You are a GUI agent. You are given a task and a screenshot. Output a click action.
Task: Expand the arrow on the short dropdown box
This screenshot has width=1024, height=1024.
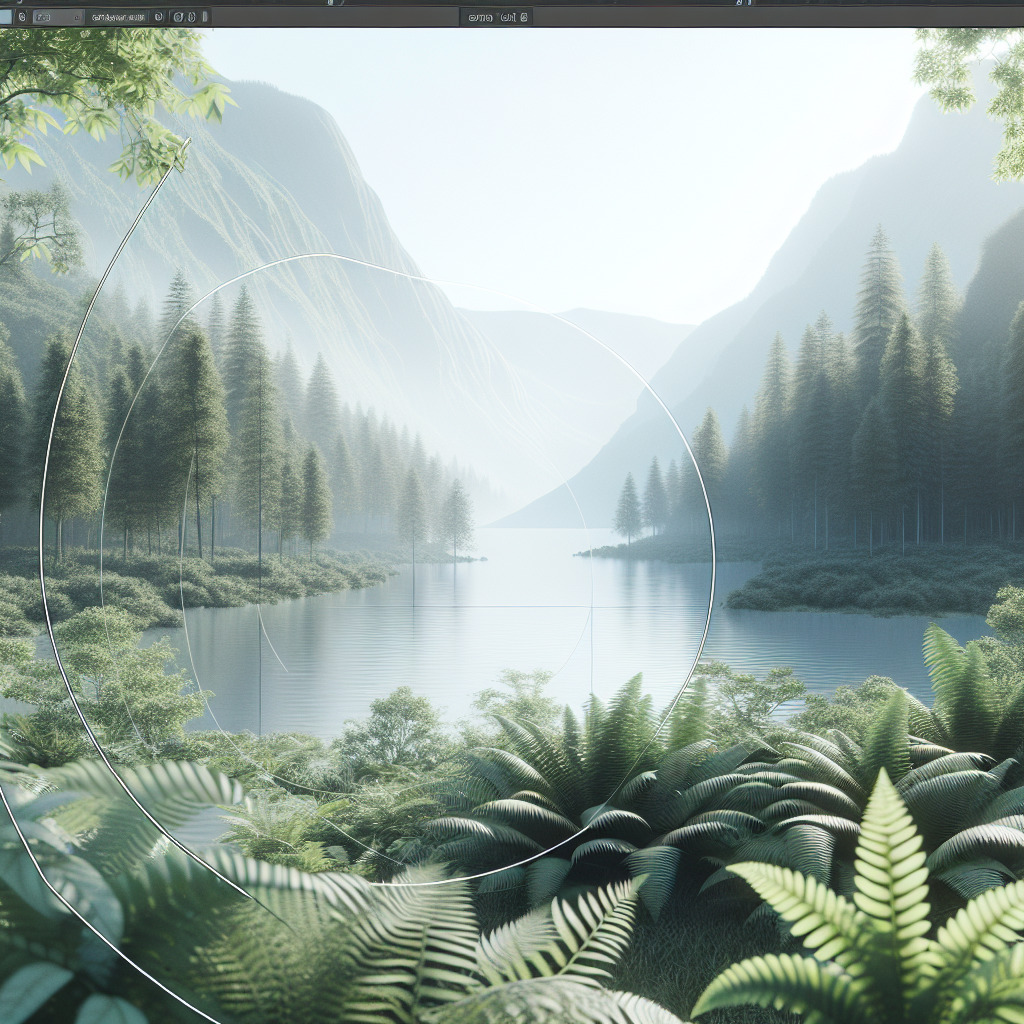tap(76, 17)
